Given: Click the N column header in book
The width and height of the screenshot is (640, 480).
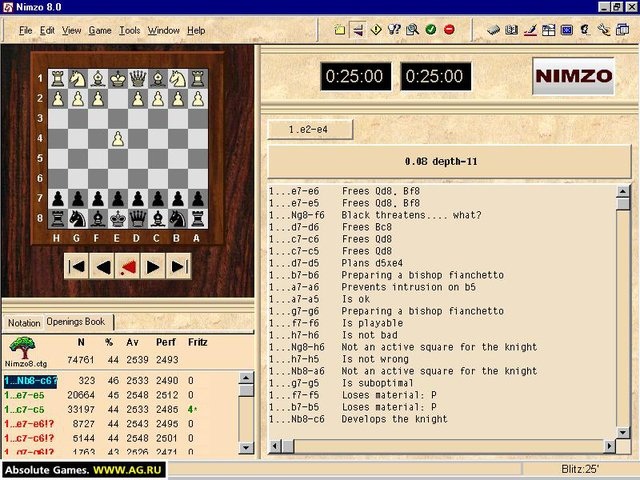Looking at the screenshot, I should tap(81, 342).
